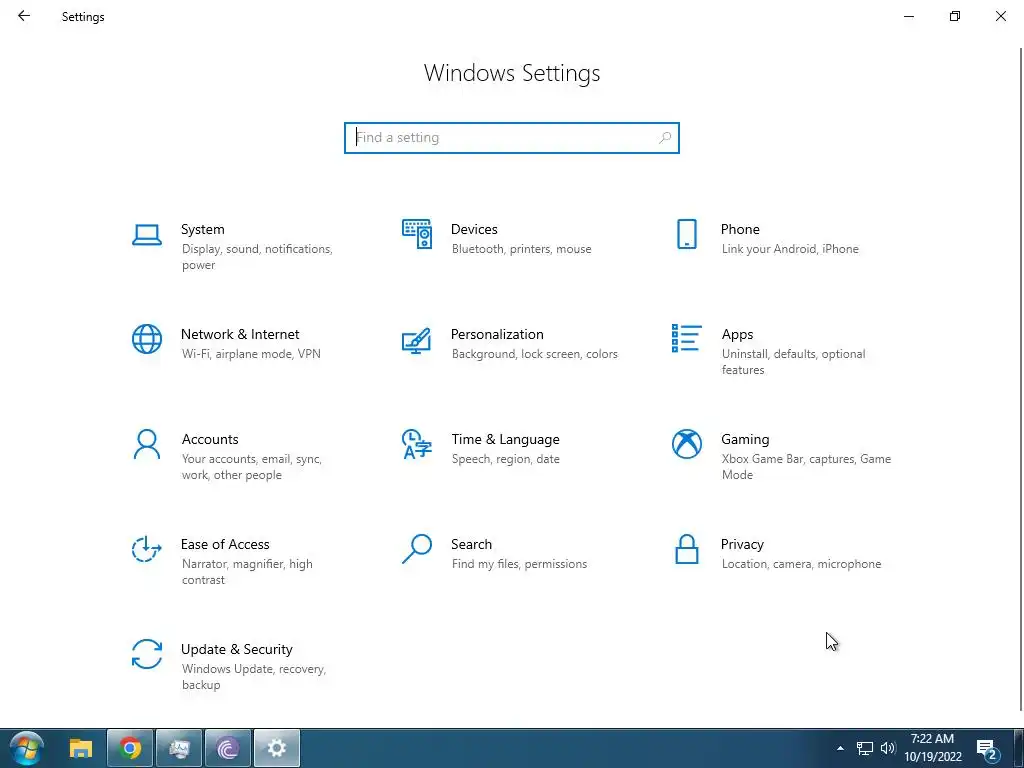1024x768 pixels.
Task: Open the Gaming settings link
Action: click(x=745, y=440)
